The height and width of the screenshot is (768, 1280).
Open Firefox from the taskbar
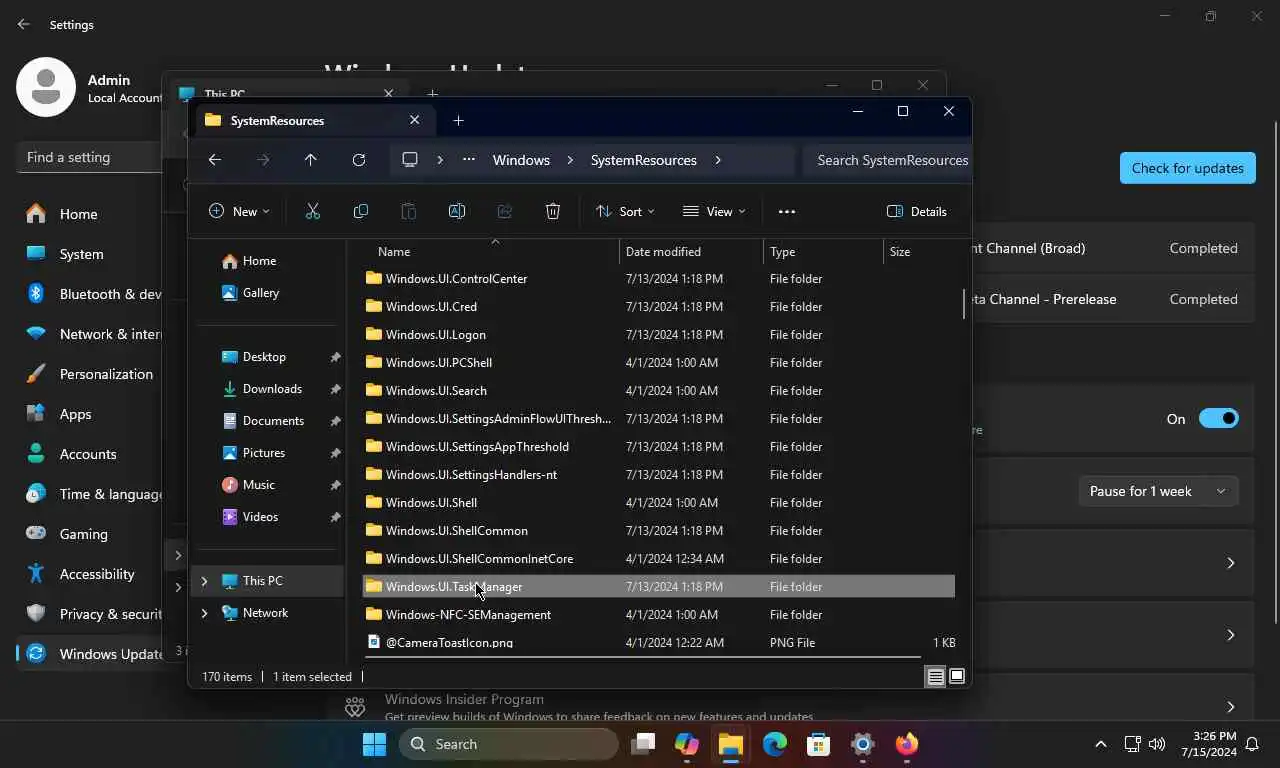(907, 744)
